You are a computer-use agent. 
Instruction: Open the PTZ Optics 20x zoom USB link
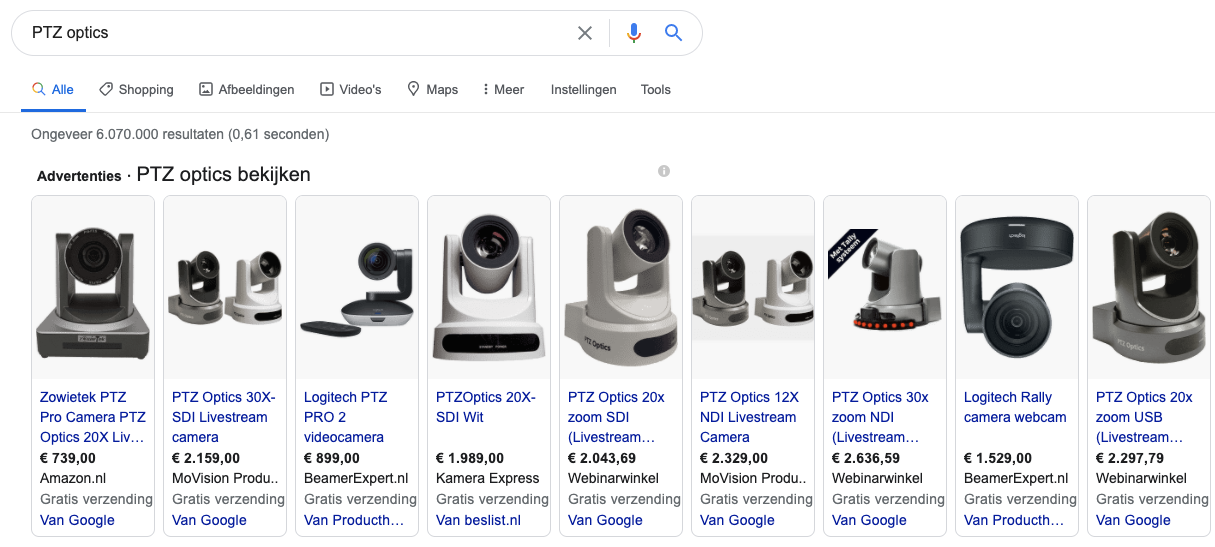(x=1144, y=417)
